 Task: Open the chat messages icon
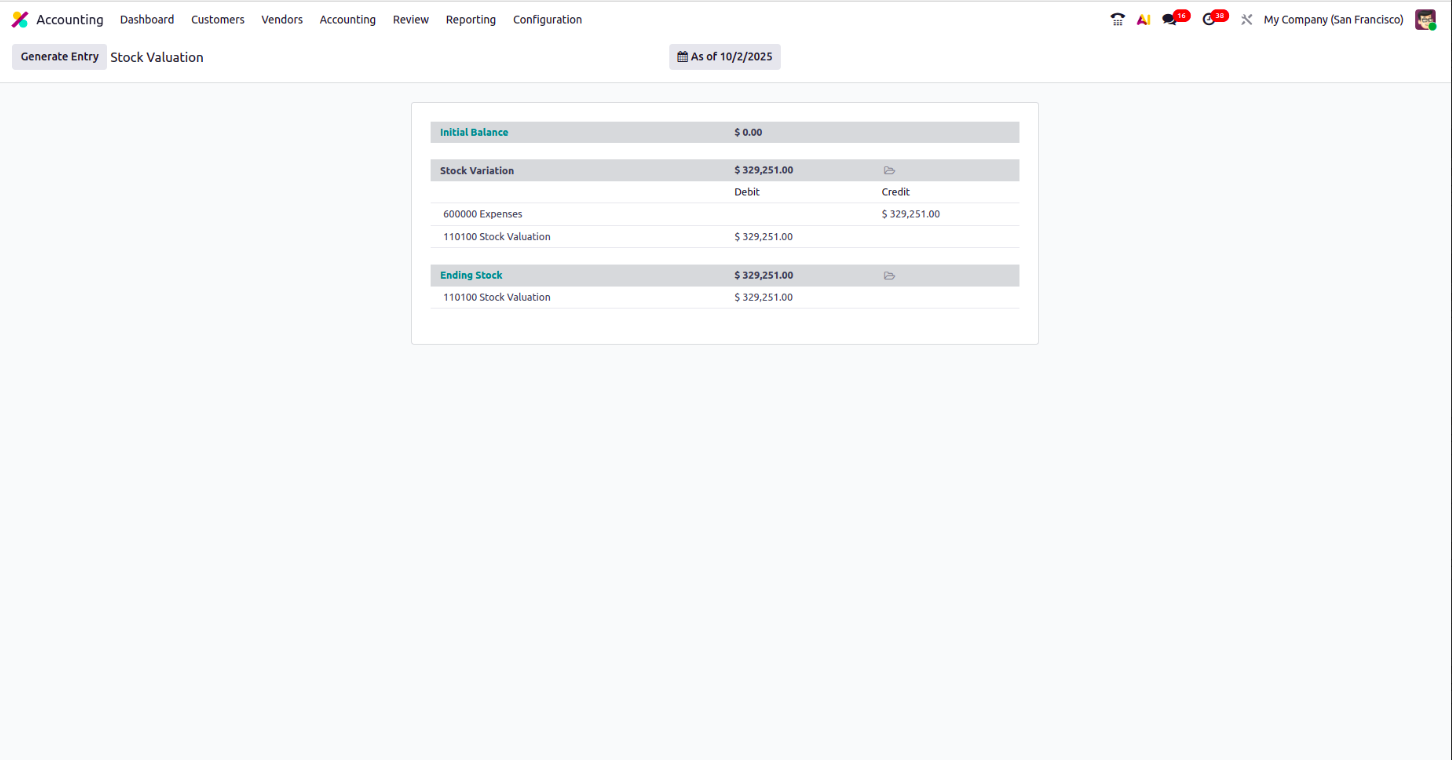[1170, 20]
